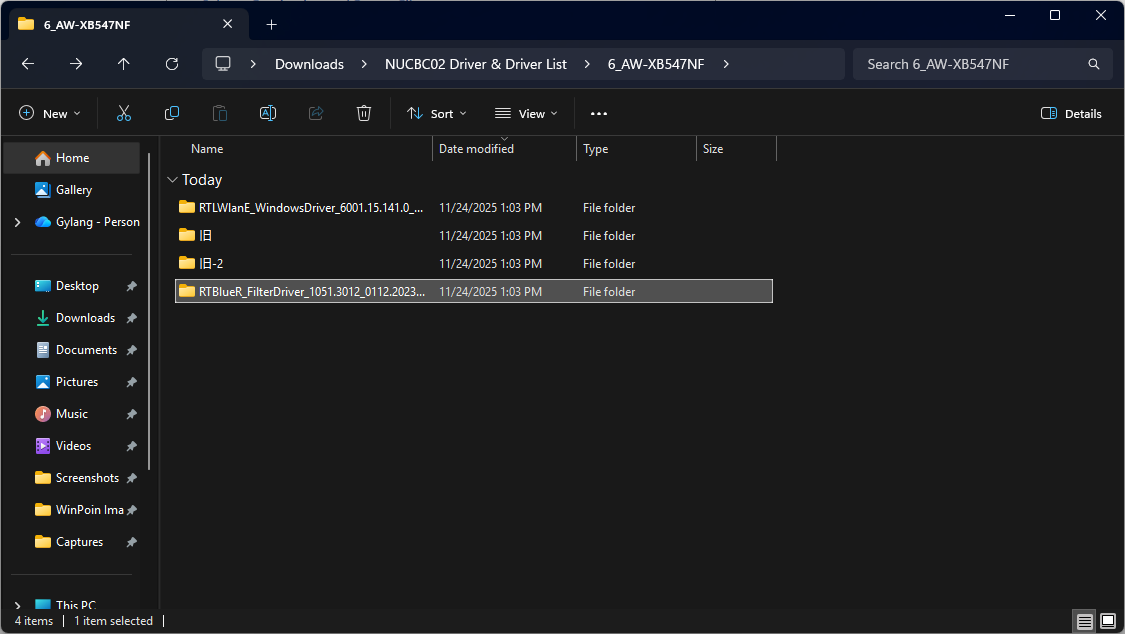Click the Refresh button
The height and width of the screenshot is (634, 1125).
[172, 64]
